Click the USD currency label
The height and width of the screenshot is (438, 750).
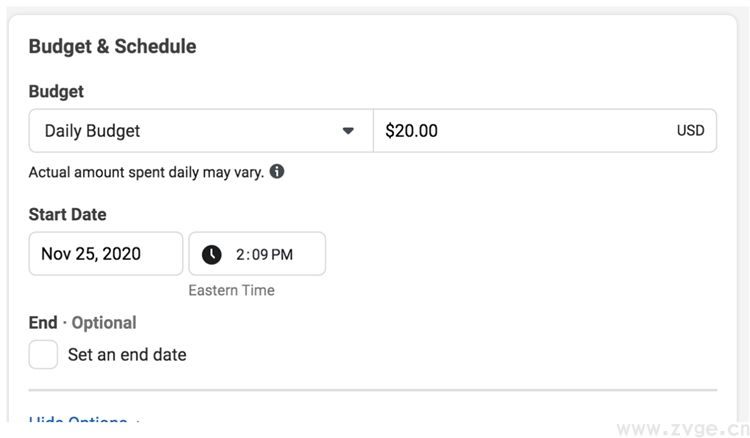click(x=690, y=131)
